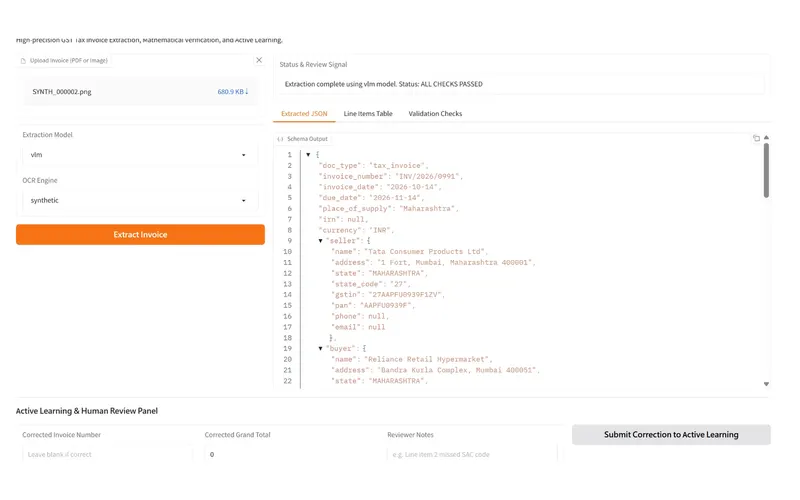Submit Correction to Active Learning
Viewport: 800px width, 500px height.
click(671, 435)
